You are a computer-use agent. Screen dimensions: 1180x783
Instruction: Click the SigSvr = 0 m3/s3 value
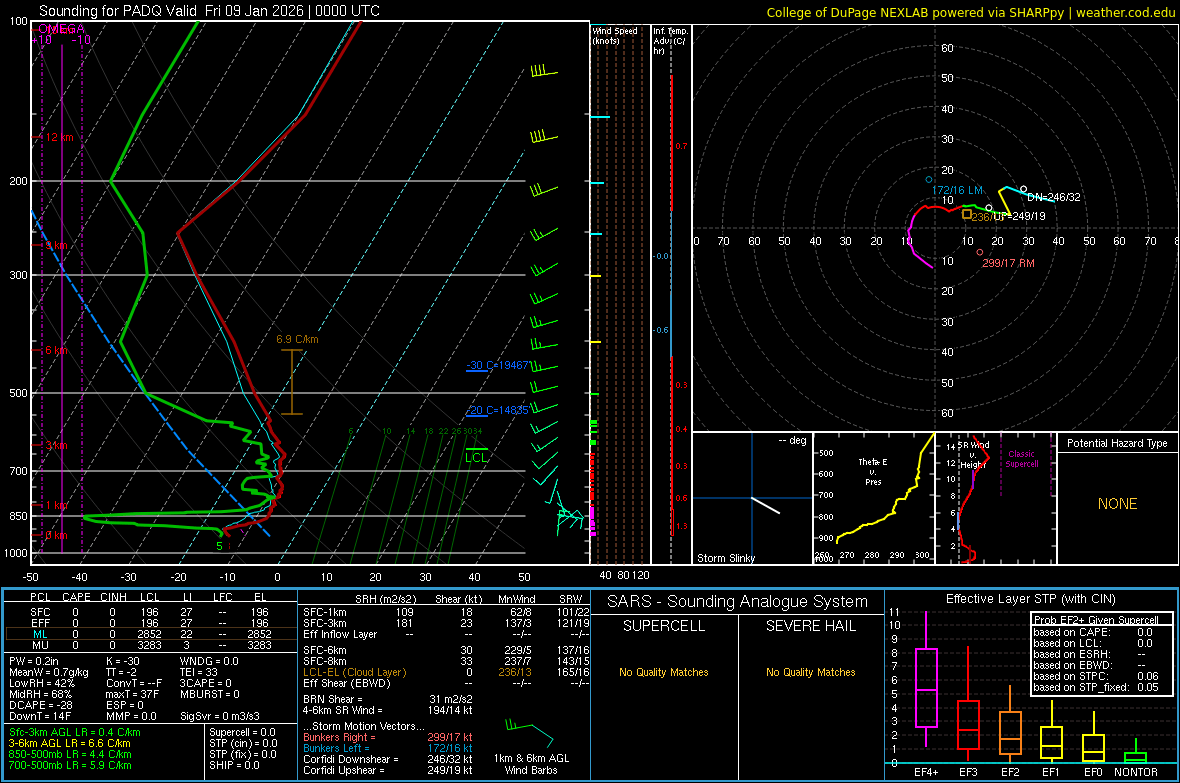click(220, 716)
